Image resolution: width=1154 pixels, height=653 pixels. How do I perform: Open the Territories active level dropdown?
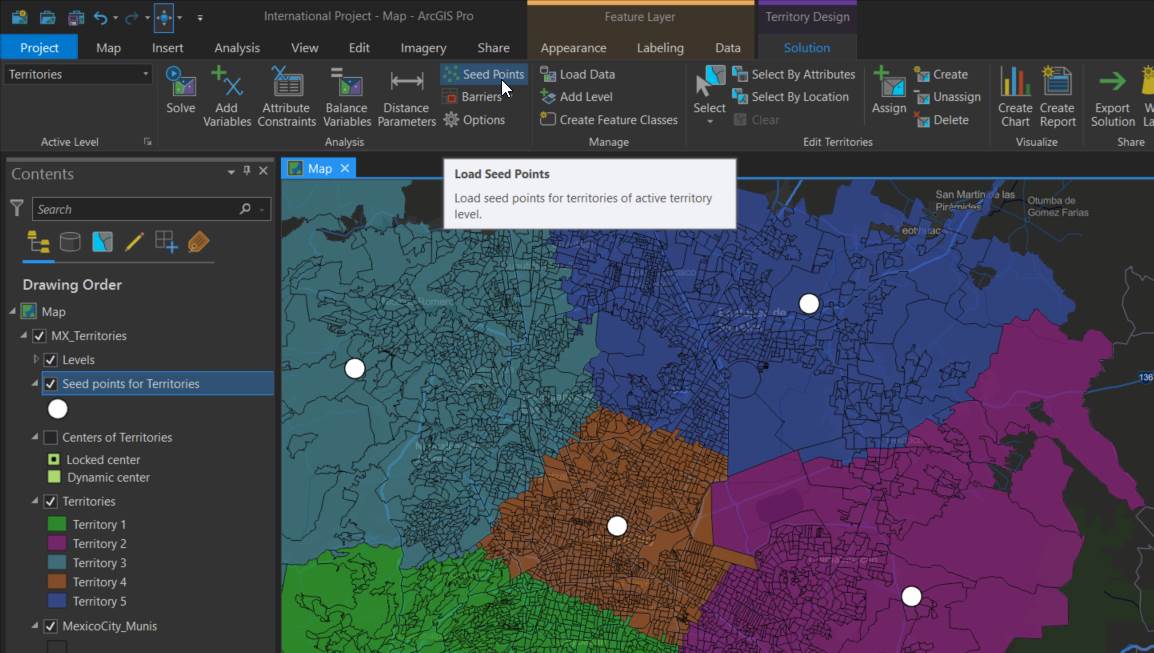[145, 74]
